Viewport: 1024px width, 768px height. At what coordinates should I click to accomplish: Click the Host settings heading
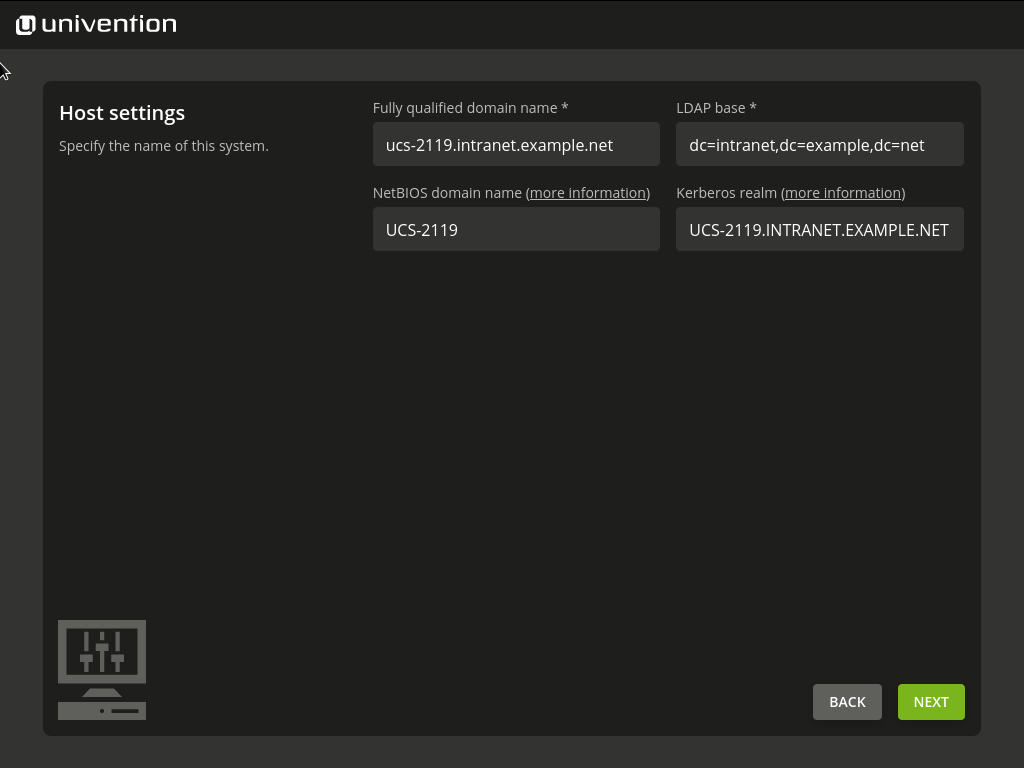pos(122,113)
